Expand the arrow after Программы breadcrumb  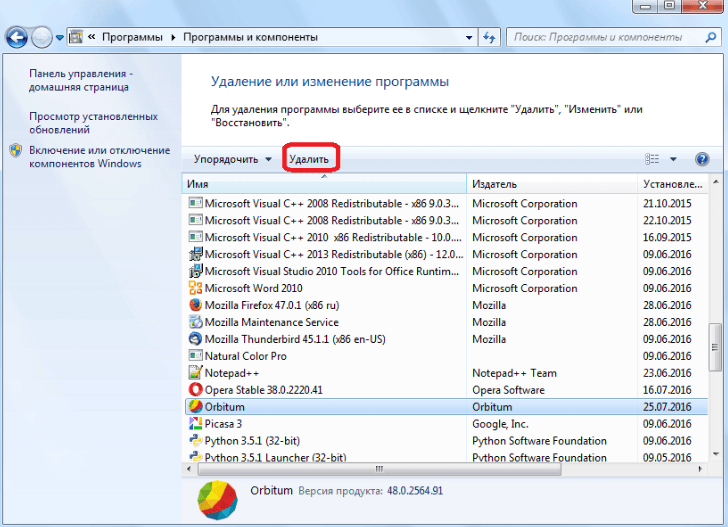pyautogui.click(x=173, y=37)
